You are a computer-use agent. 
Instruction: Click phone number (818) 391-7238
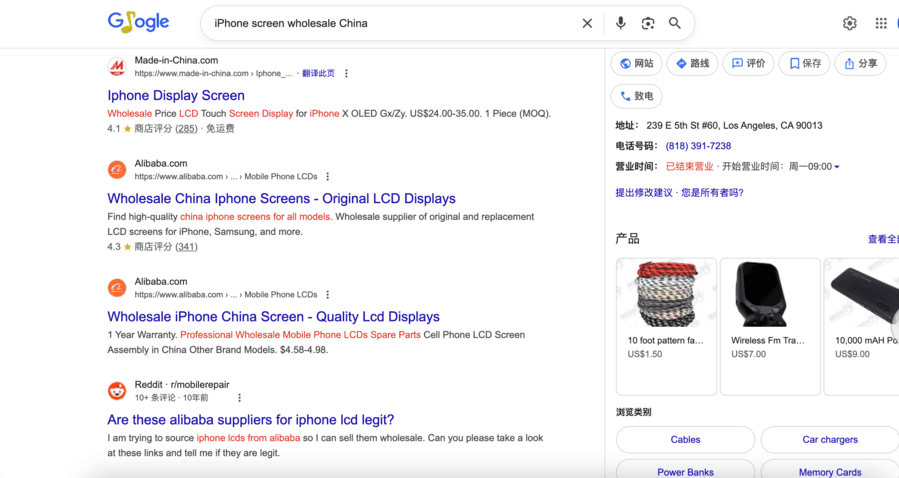[x=698, y=146]
